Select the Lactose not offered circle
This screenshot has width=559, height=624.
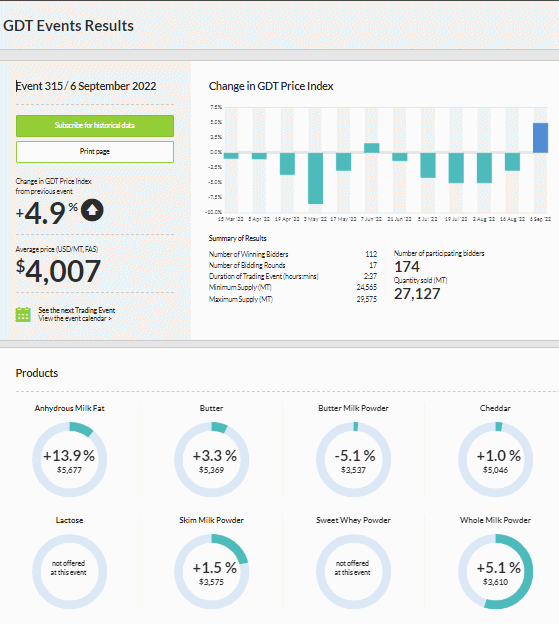[70, 571]
